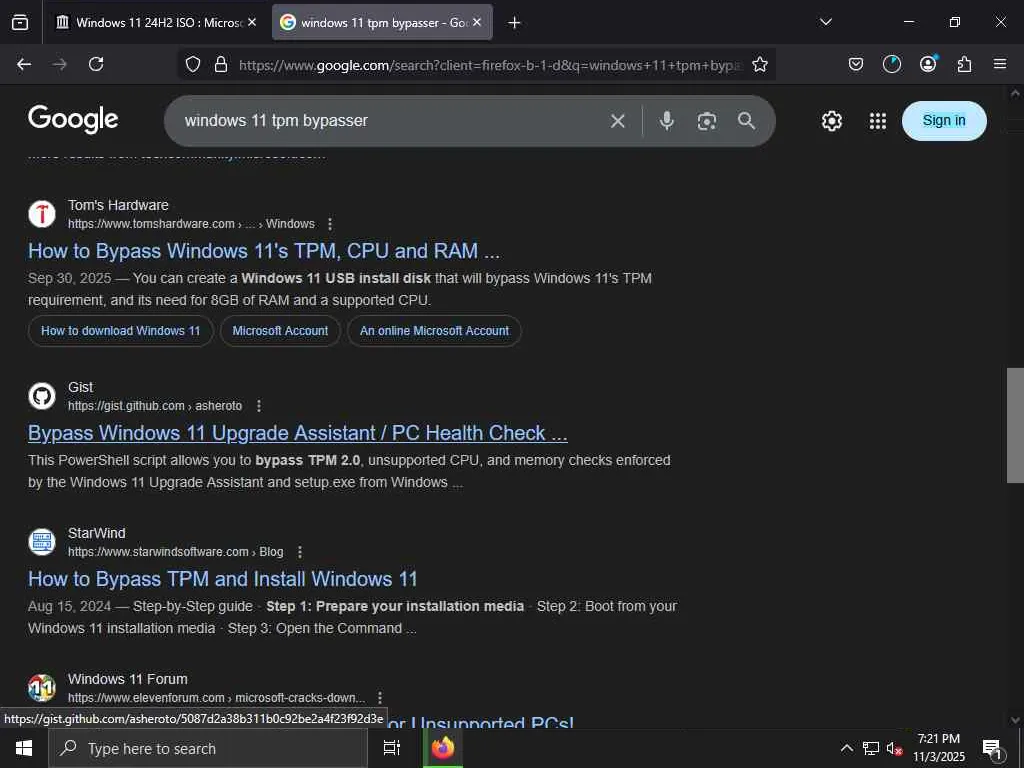
Task: Click the Windows 11 Forum favicon
Action: [42, 688]
